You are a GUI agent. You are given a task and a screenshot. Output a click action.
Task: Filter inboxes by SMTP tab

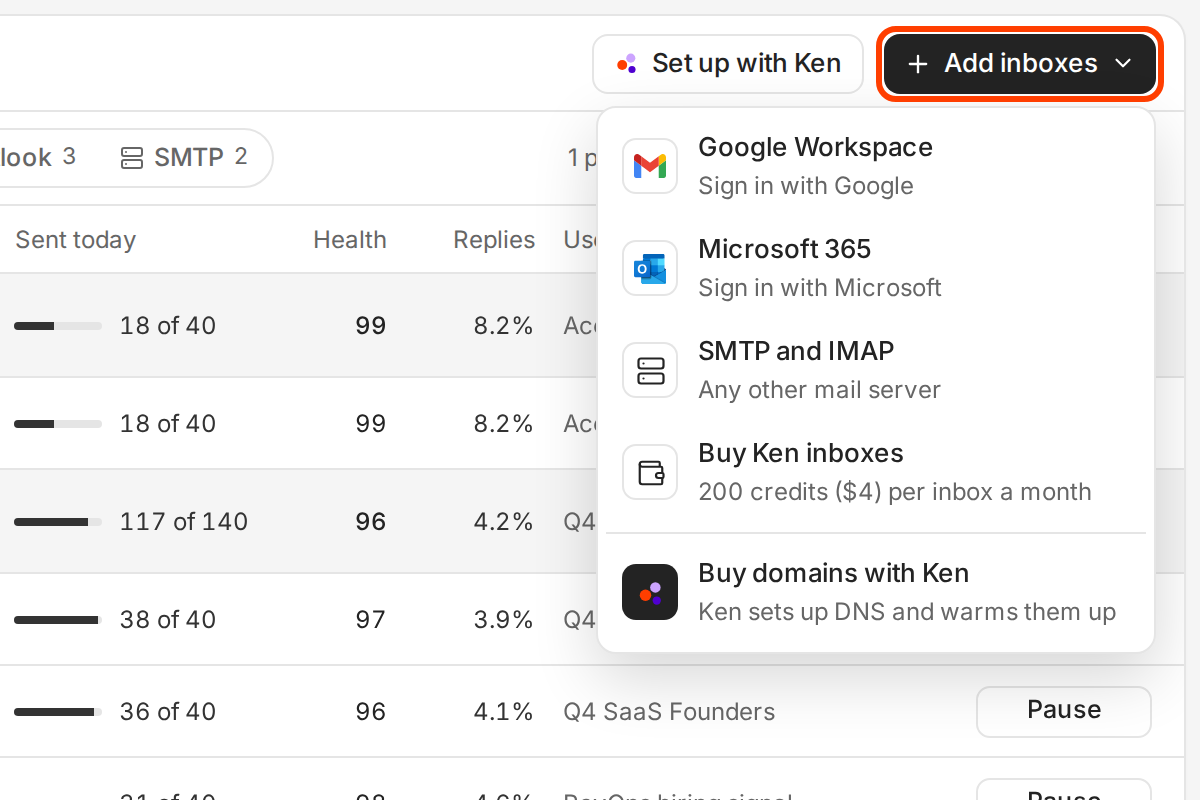pos(184,158)
